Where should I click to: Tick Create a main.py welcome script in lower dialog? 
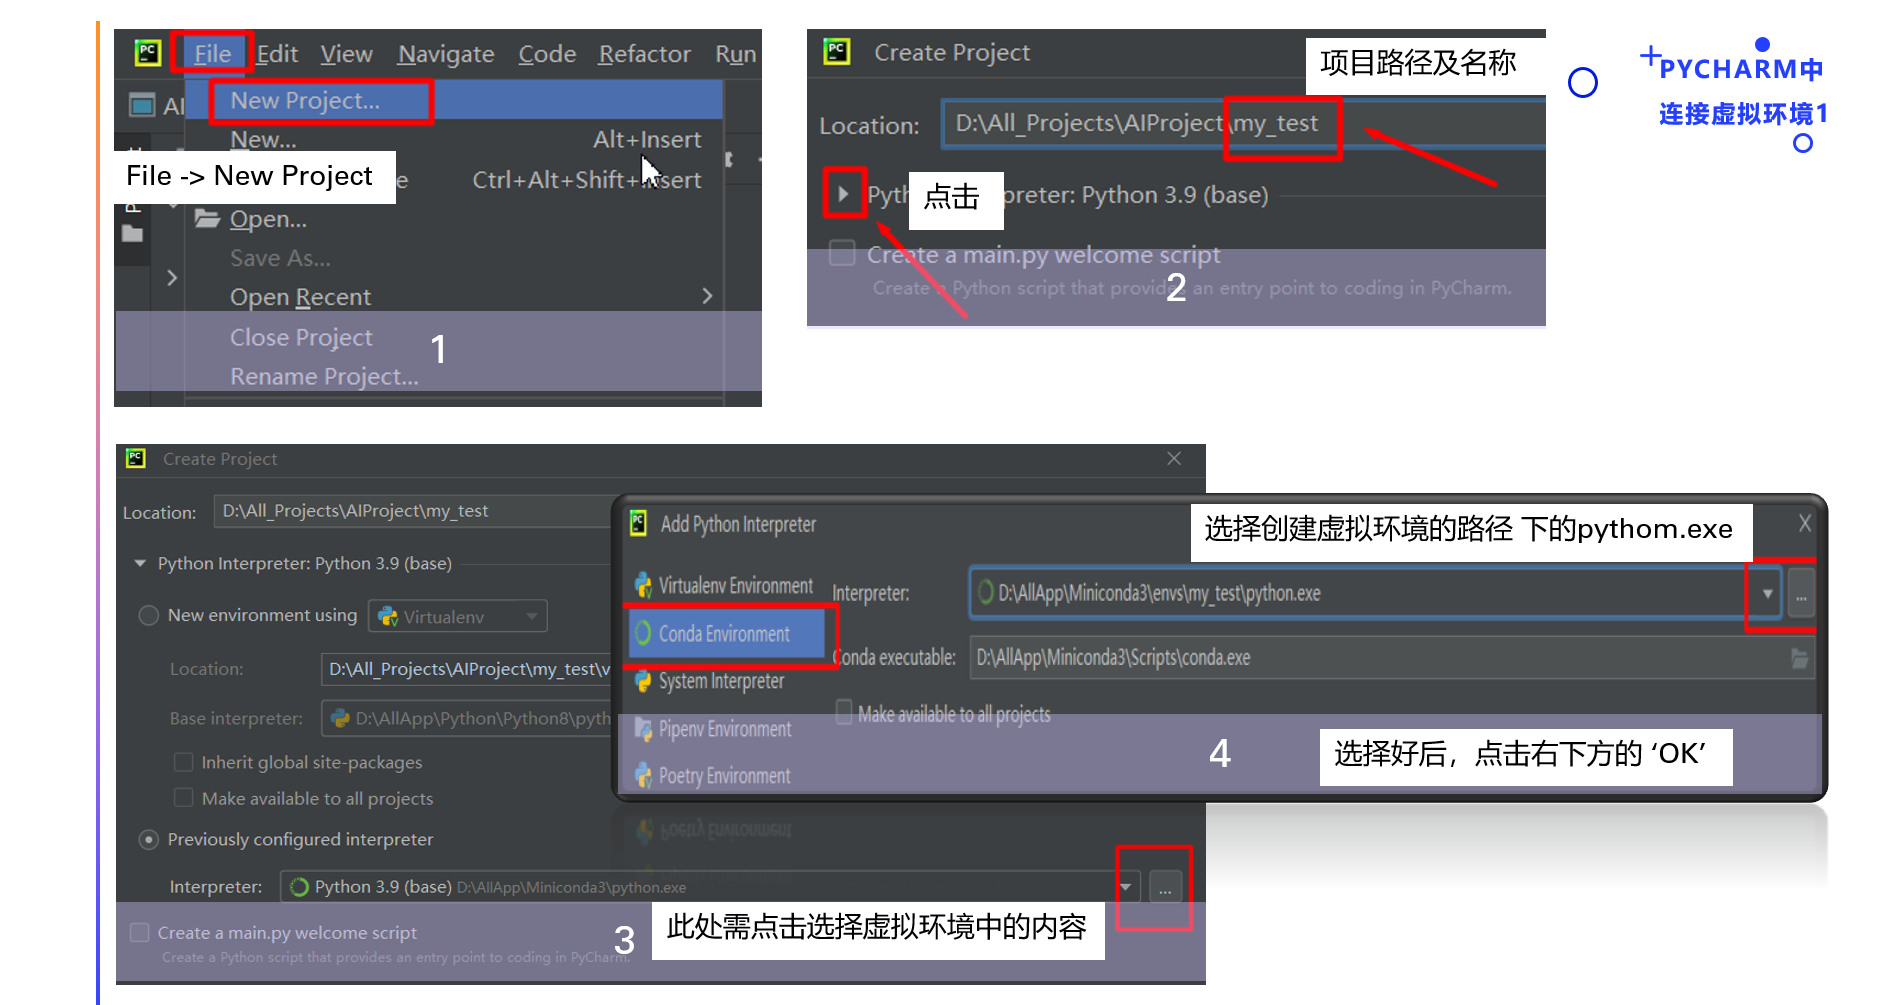(x=140, y=932)
